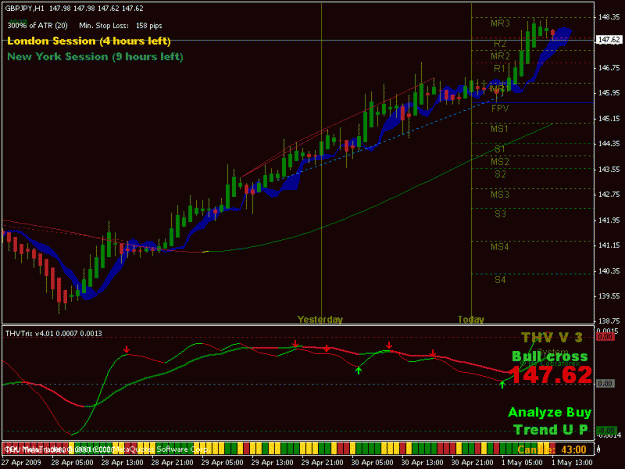
Task: Click the green up arrow near 1 May 05:00
Action: click(502, 384)
